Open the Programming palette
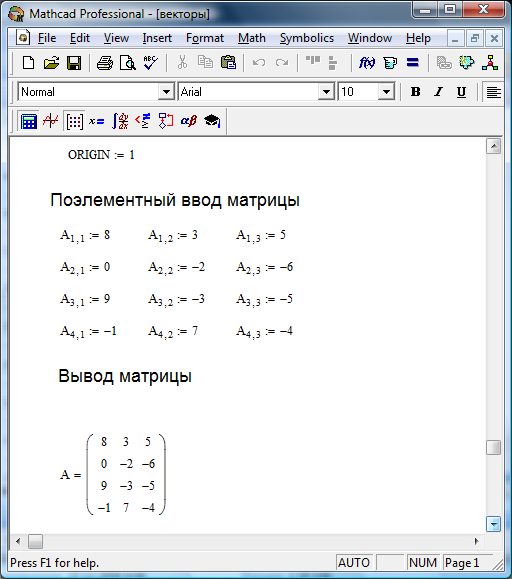The height and width of the screenshot is (579, 512). [166, 121]
